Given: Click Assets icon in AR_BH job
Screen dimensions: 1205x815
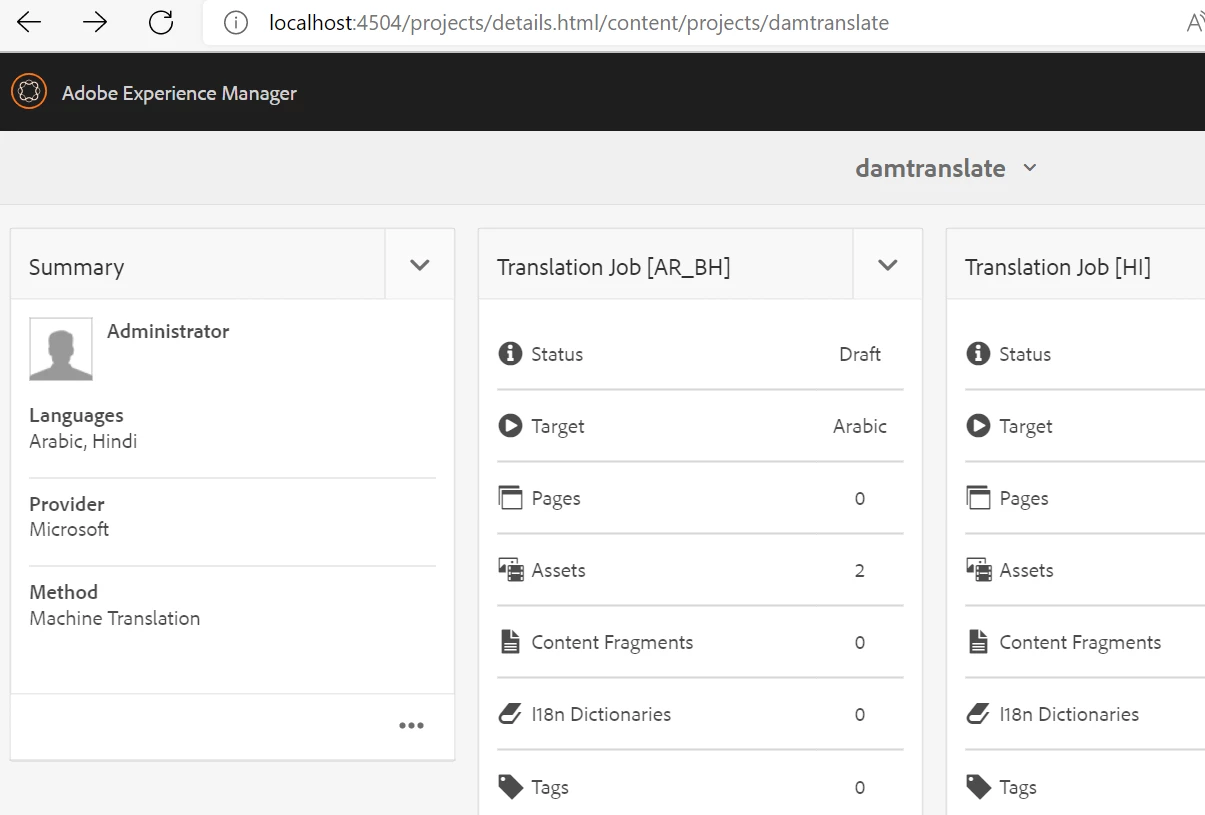Looking at the screenshot, I should coord(510,570).
